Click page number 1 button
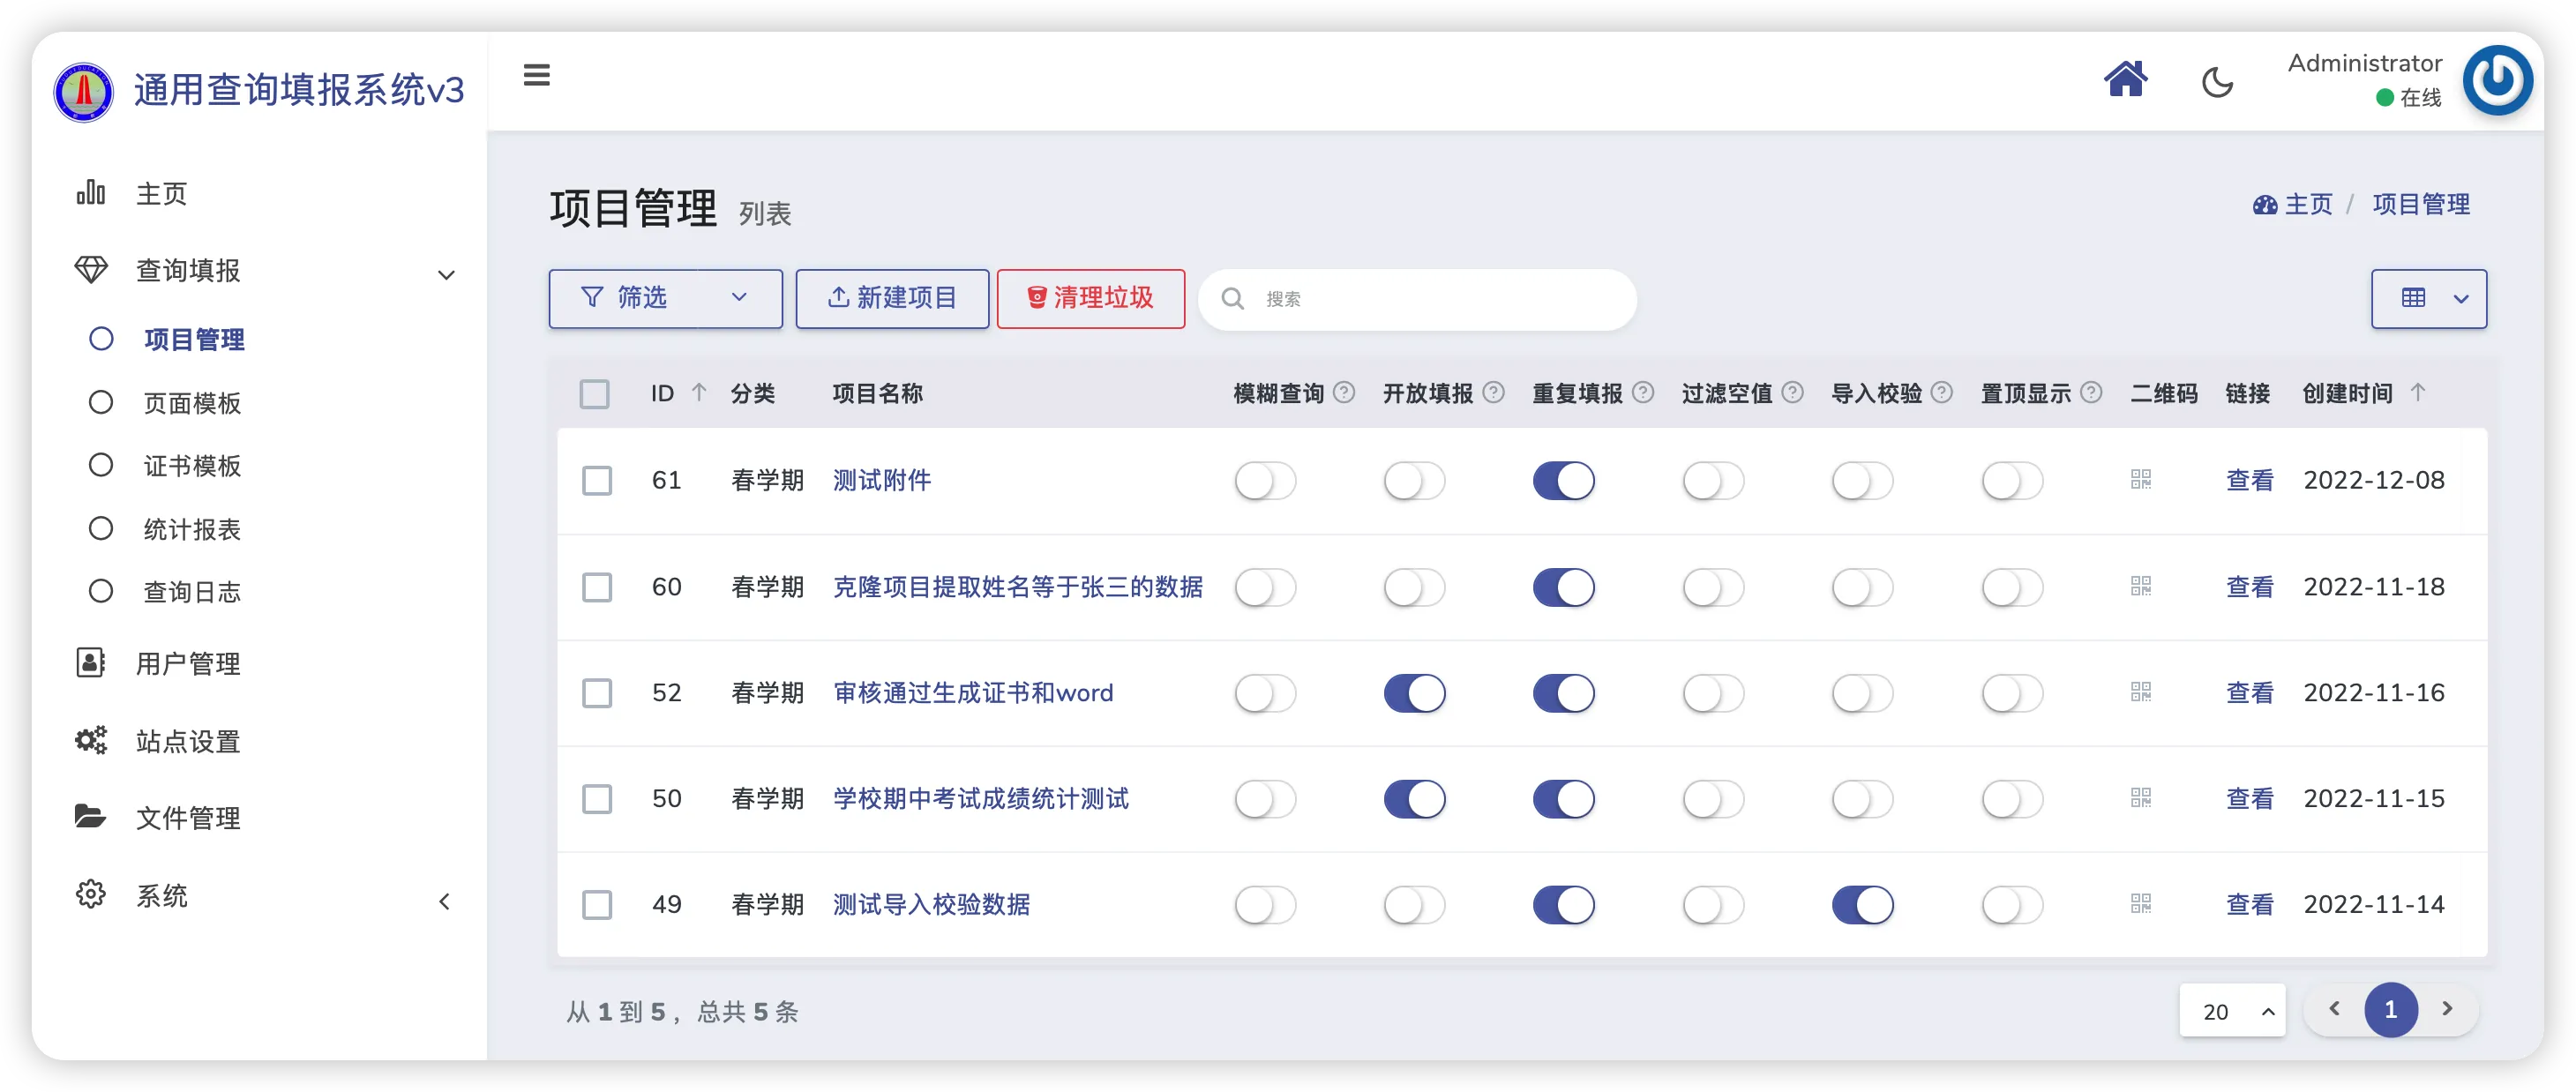 point(2390,1010)
